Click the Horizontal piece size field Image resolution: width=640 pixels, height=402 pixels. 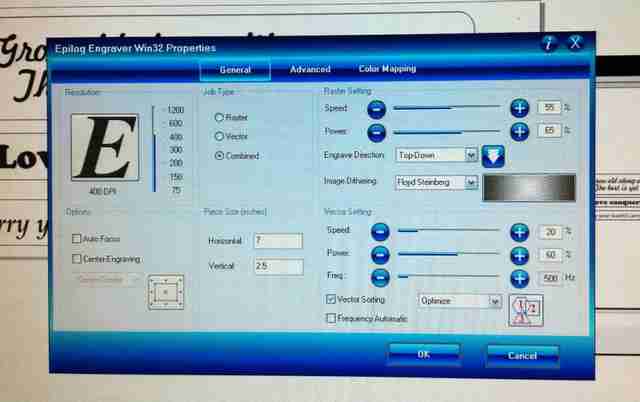pos(278,241)
